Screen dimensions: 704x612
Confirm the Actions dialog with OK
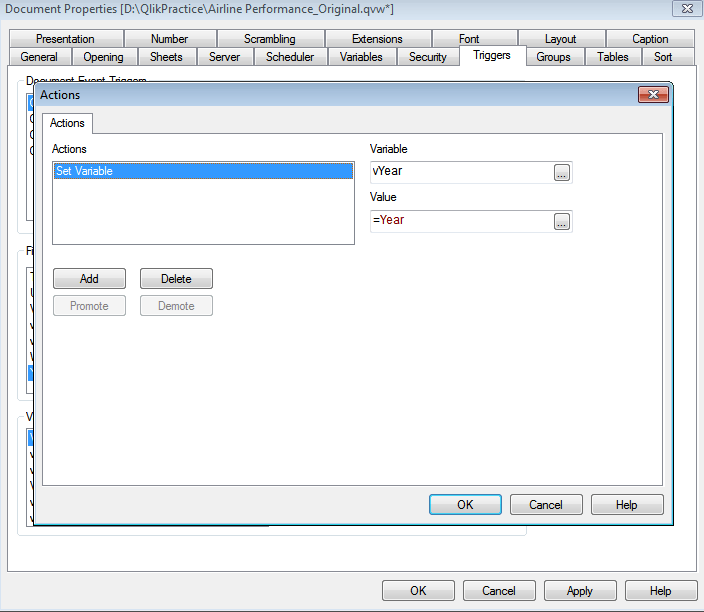tap(465, 505)
